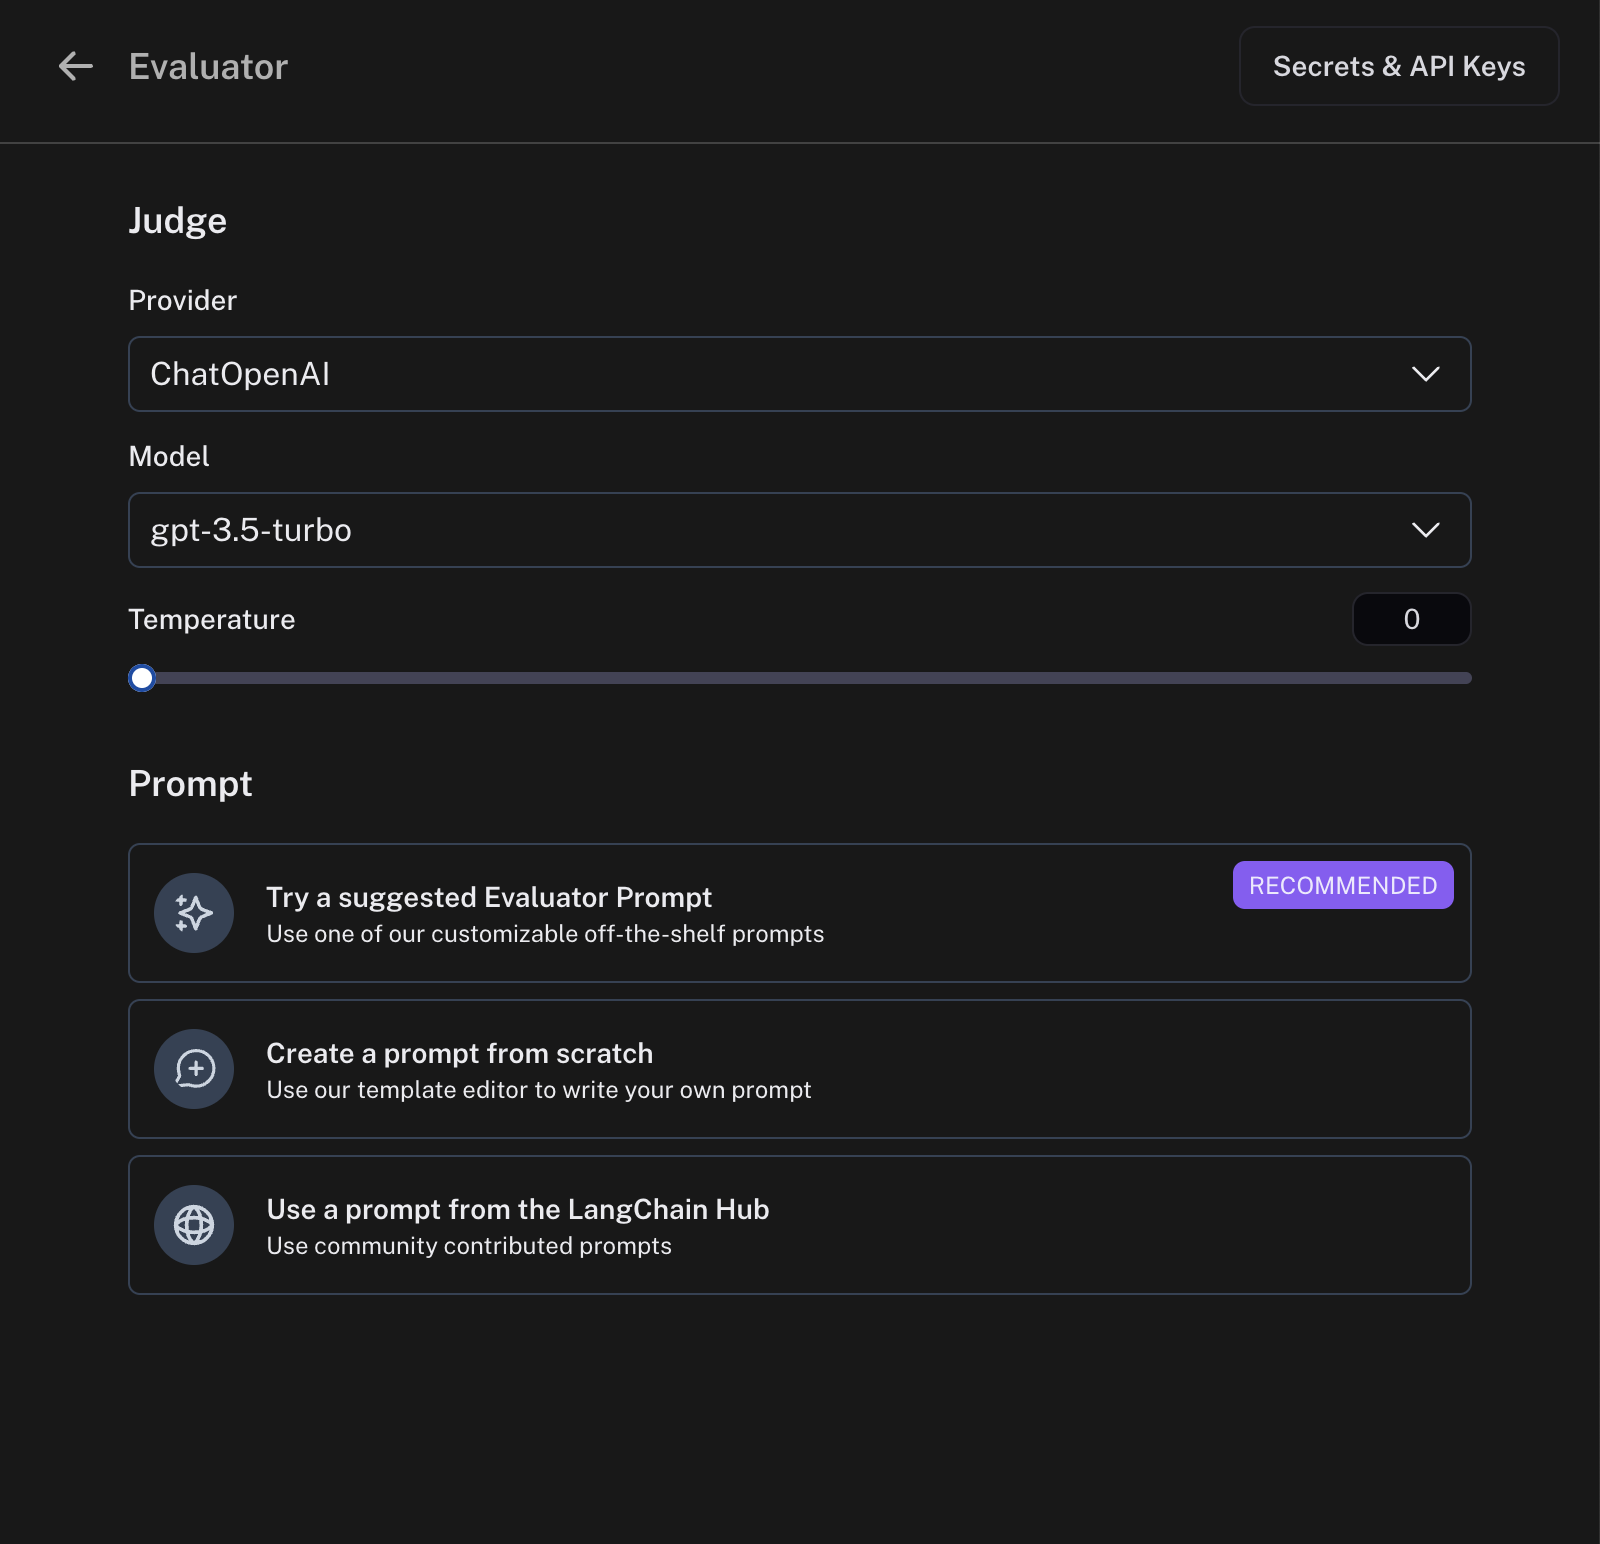Select Try a suggested Evaluator Prompt
1600x1544 pixels.
click(x=489, y=897)
